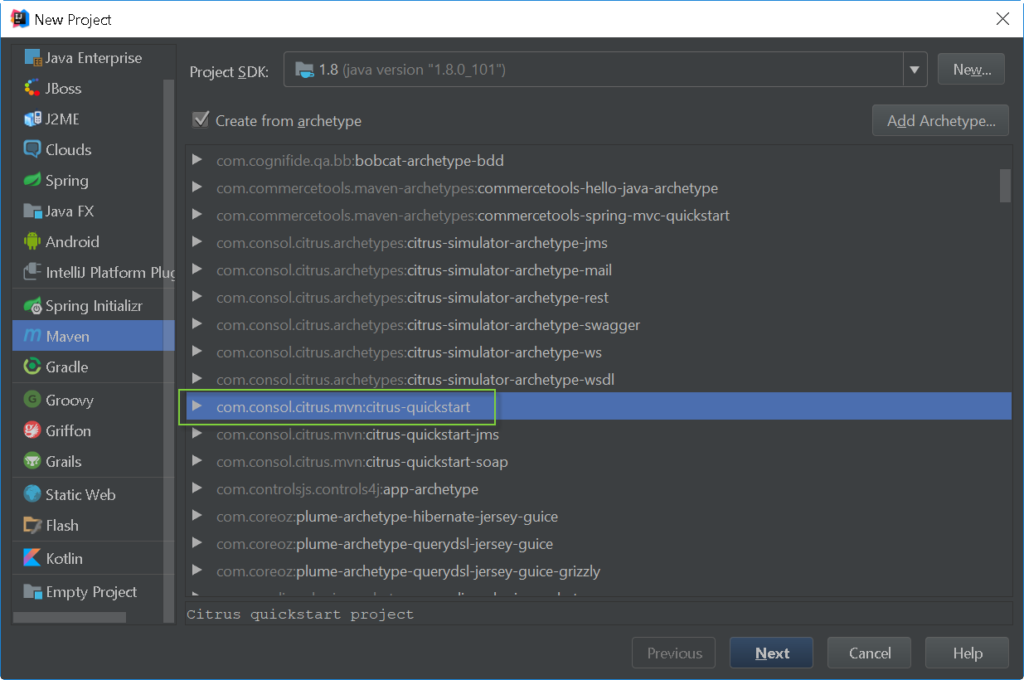Screen dimensions: 1024x680
Task: Choose Kotlin in the project type list
Action: point(93,558)
